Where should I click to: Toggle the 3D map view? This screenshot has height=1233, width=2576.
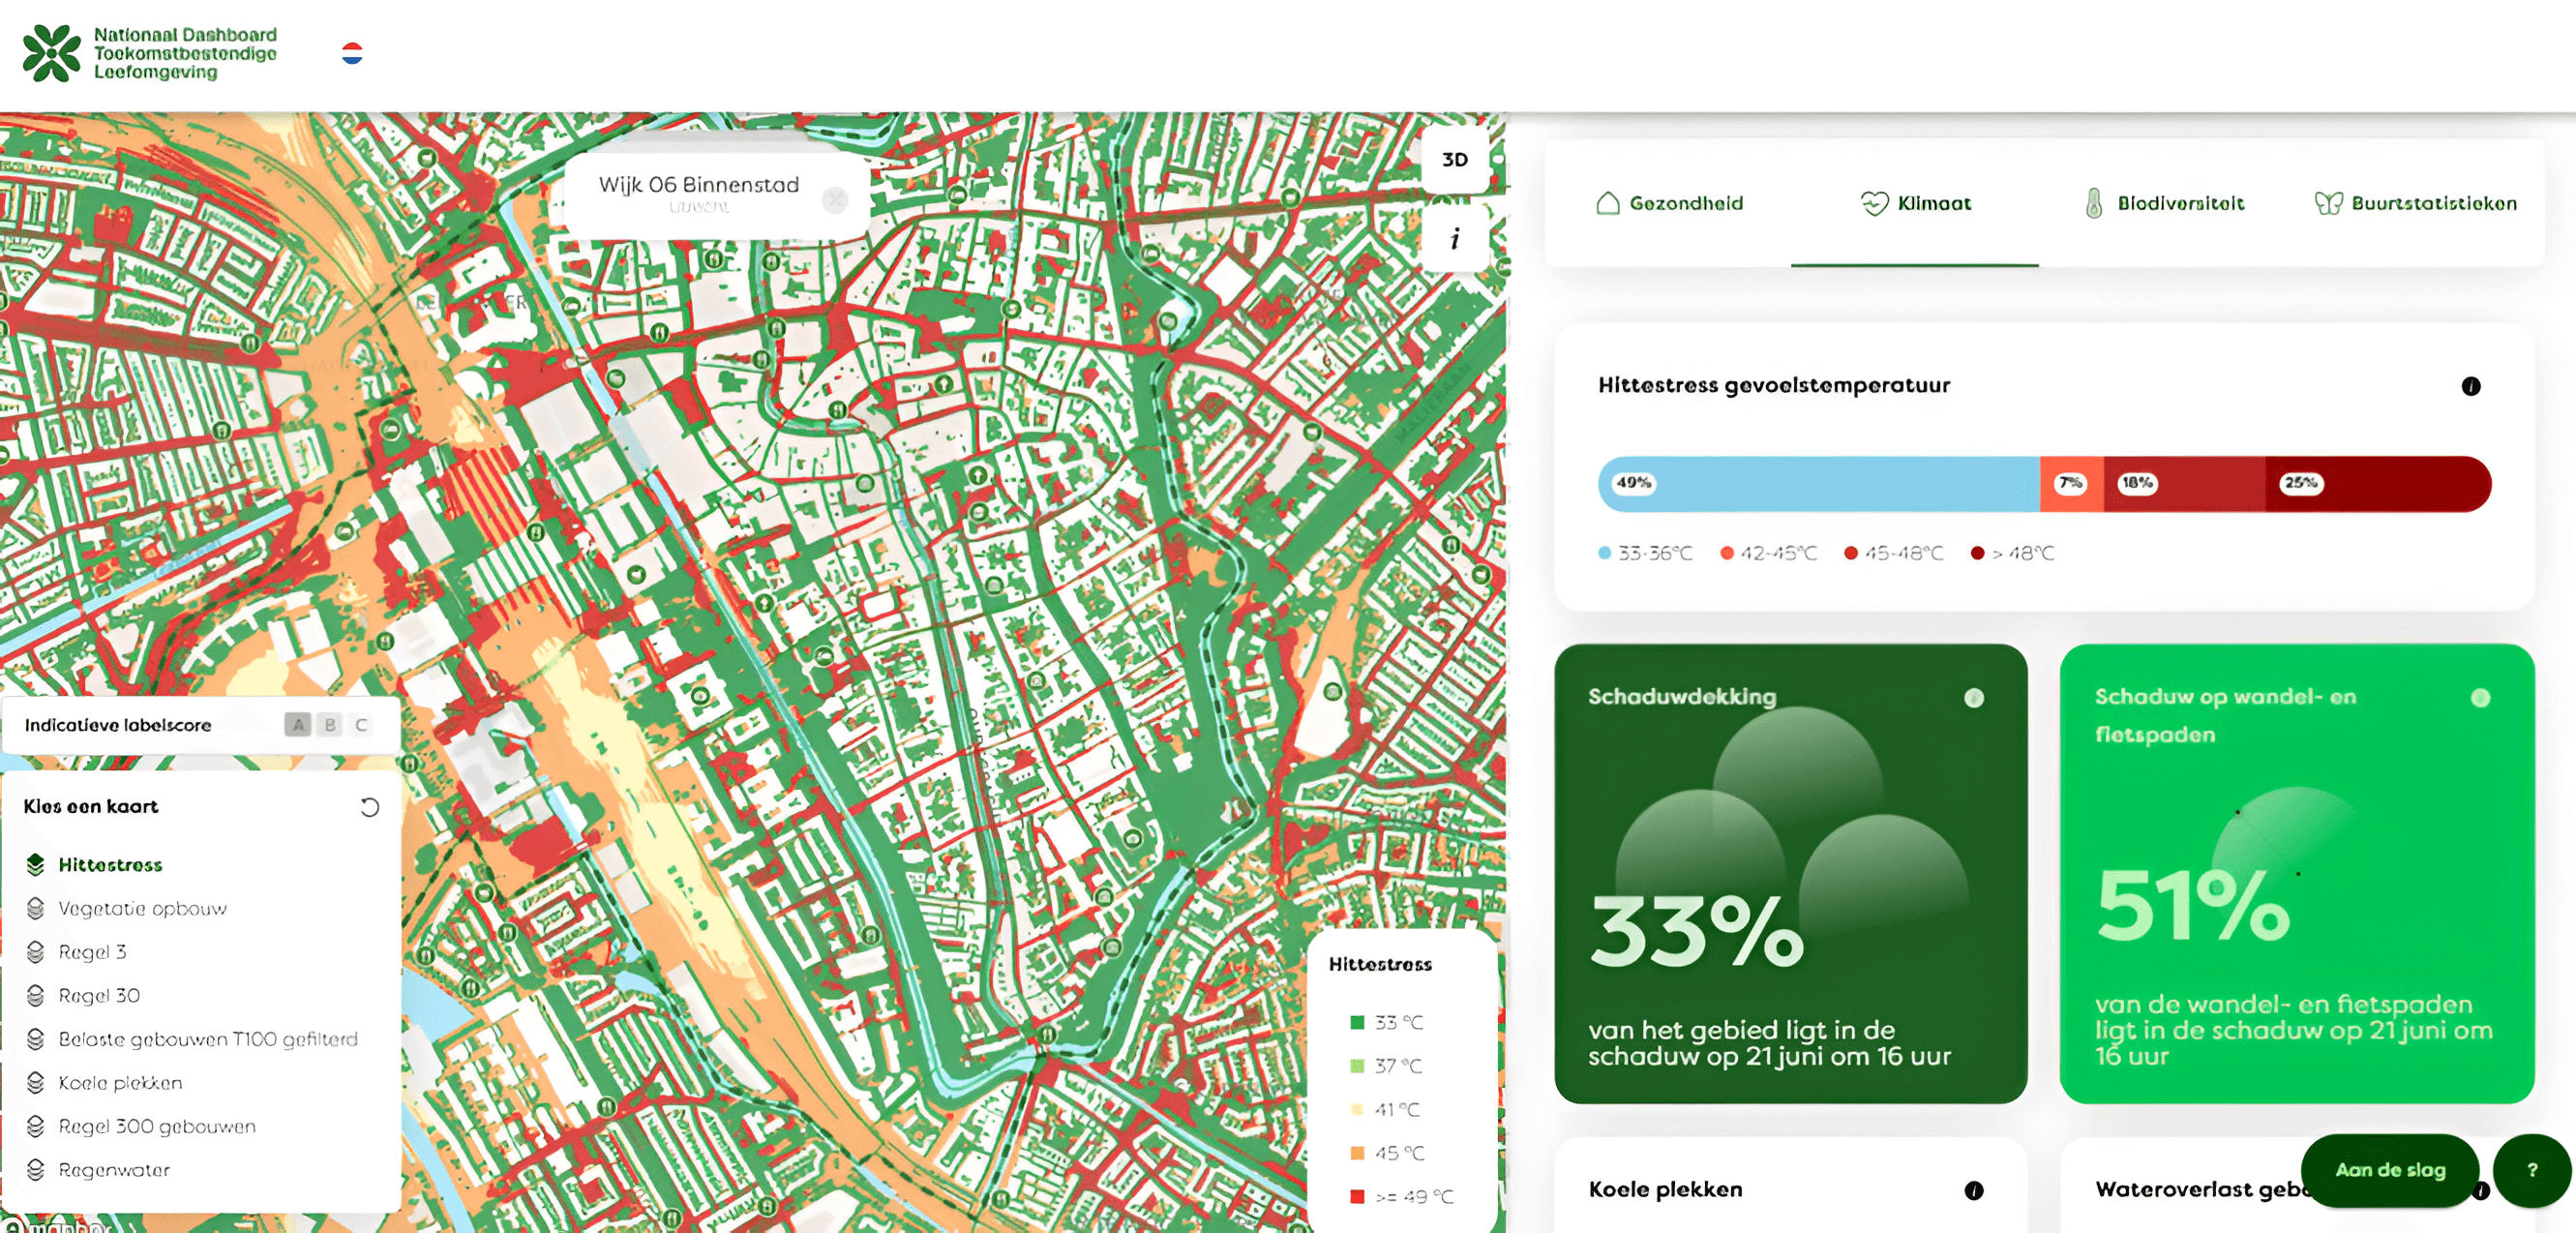[1454, 160]
